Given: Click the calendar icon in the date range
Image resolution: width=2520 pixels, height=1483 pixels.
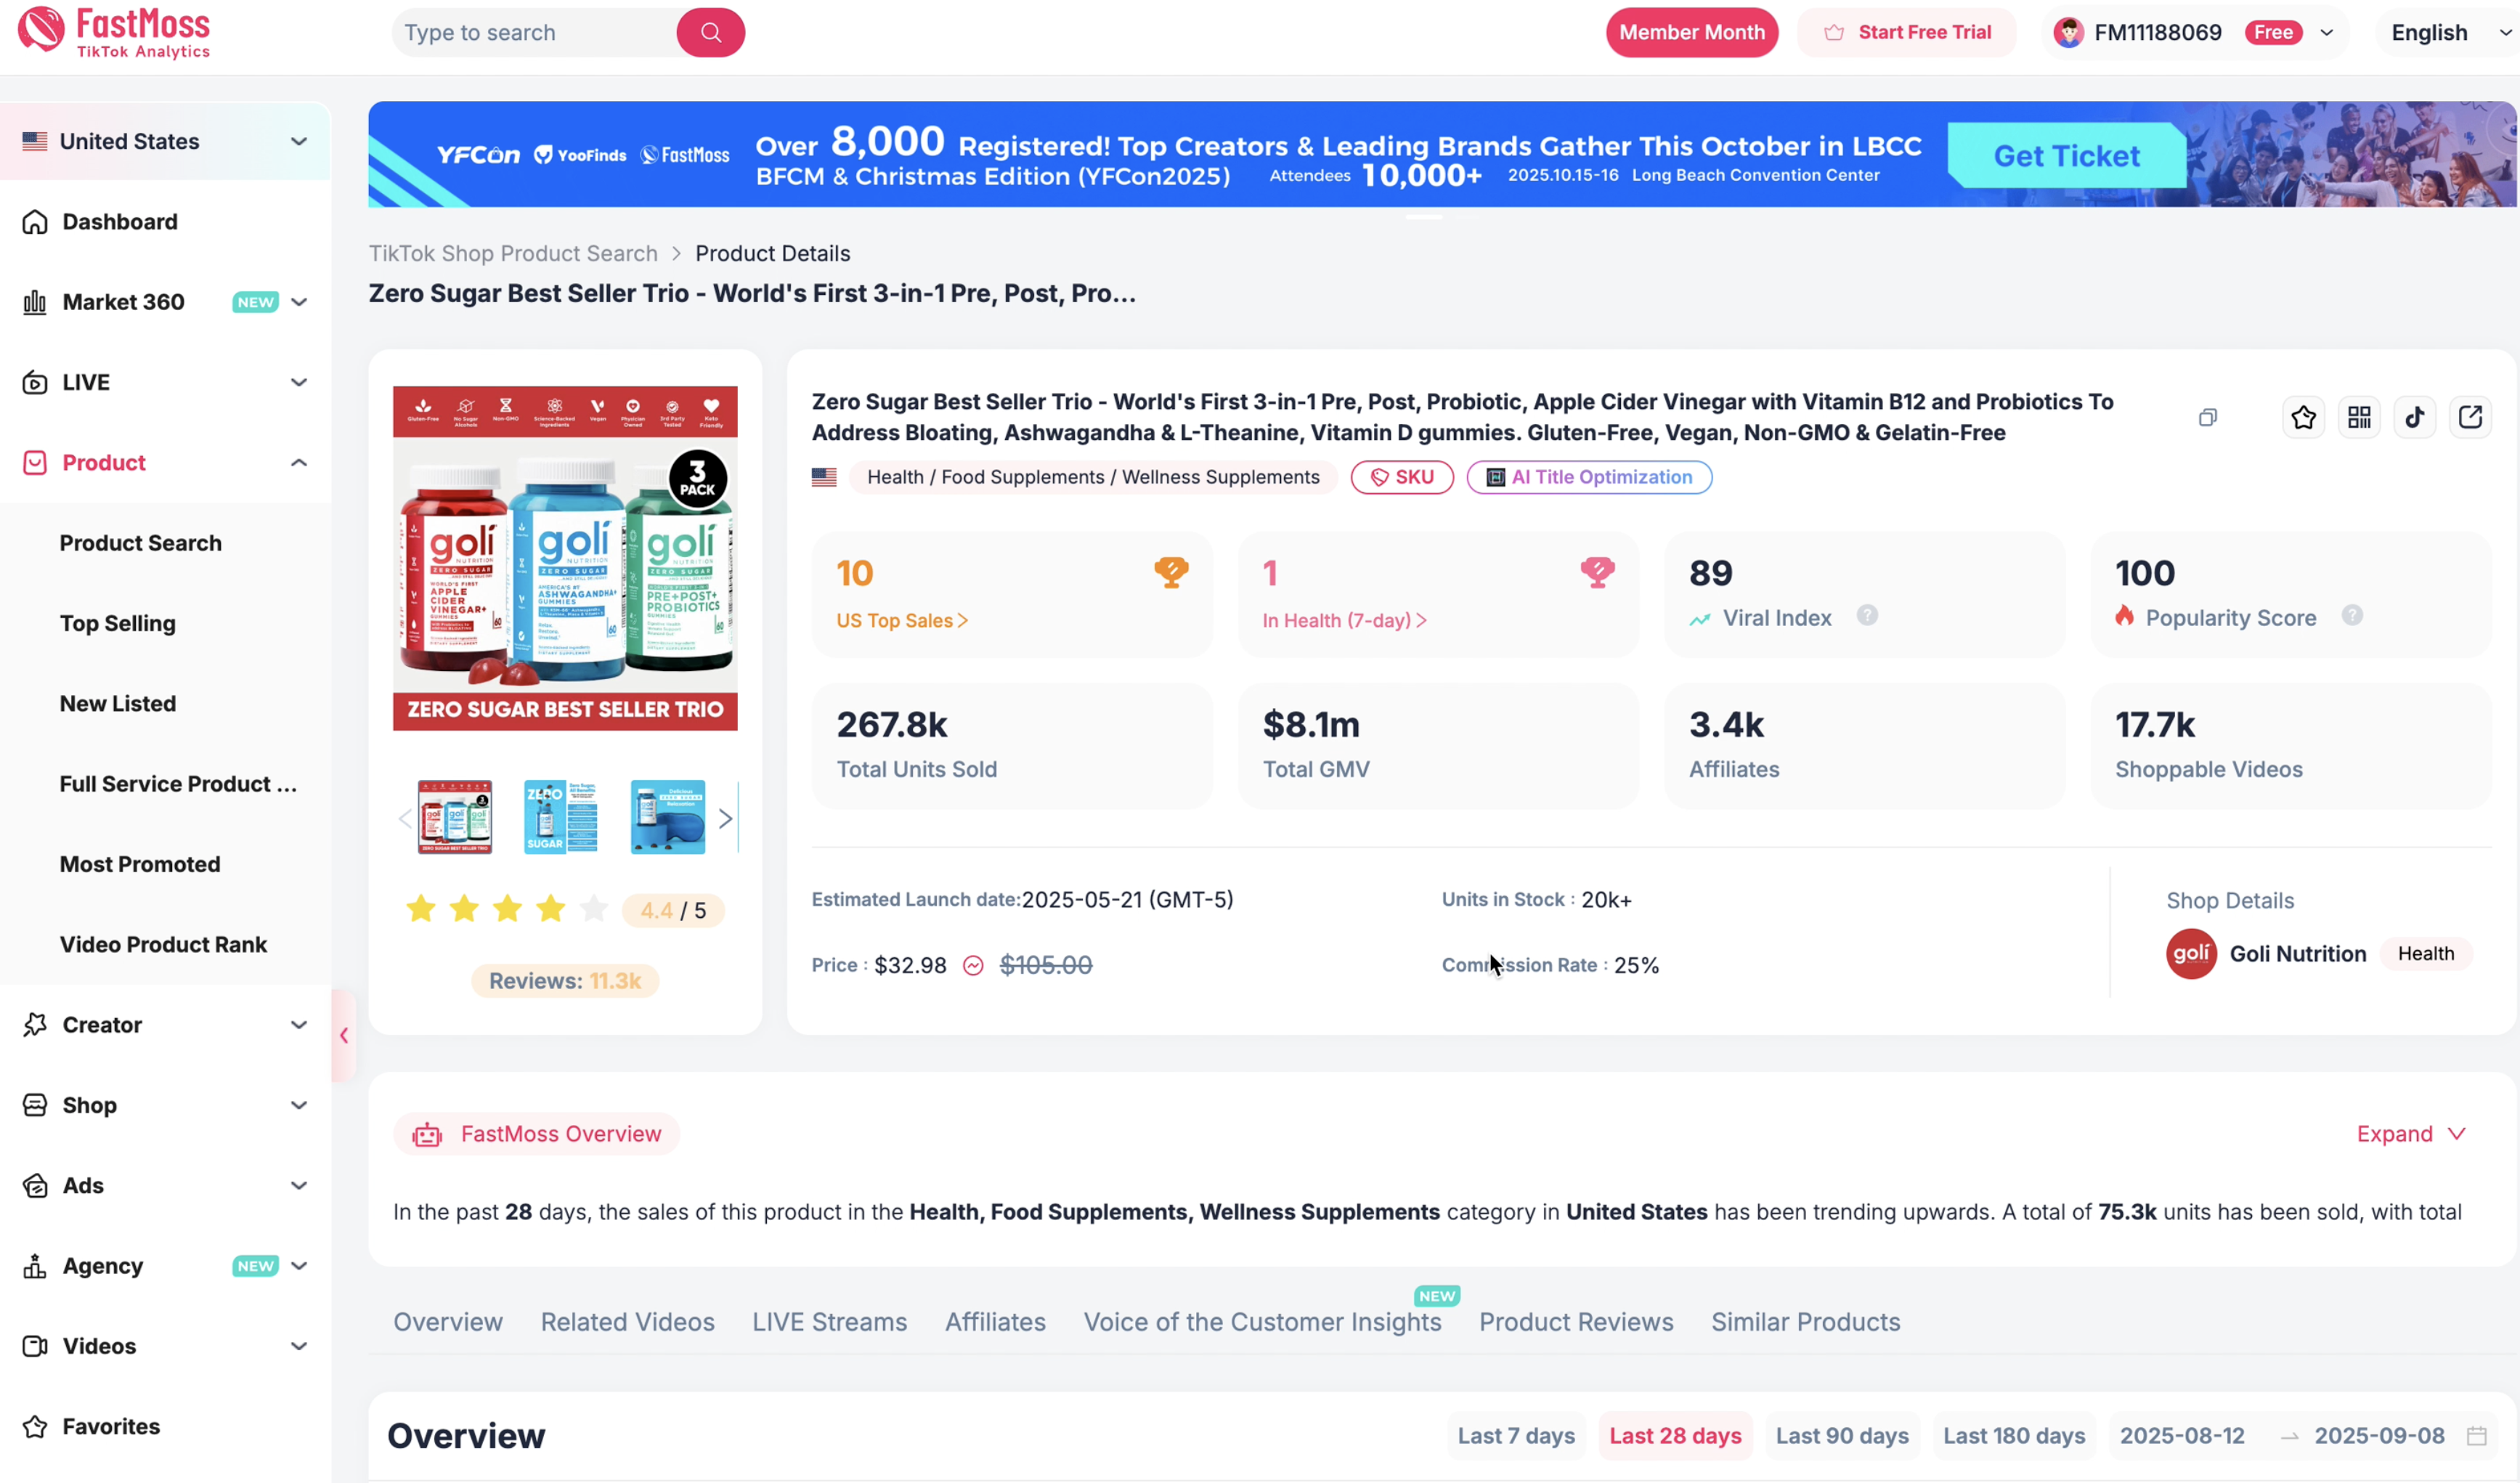Looking at the screenshot, I should (2476, 1436).
